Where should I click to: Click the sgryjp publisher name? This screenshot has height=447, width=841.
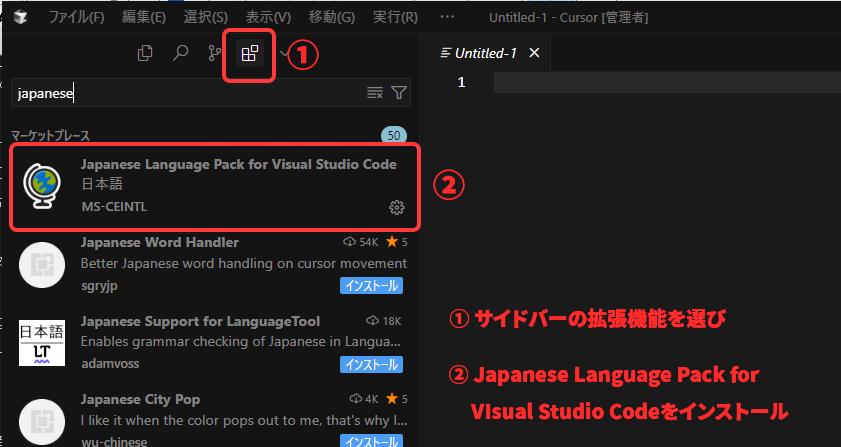[99, 285]
